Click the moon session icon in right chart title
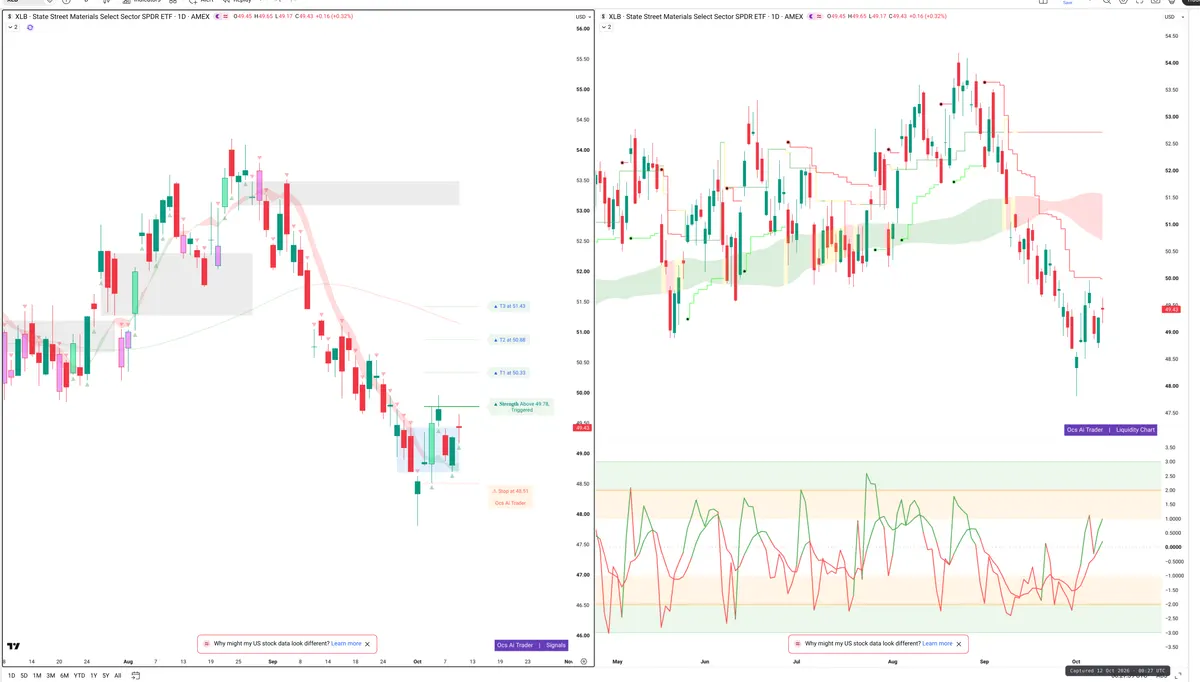 click(811, 17)
